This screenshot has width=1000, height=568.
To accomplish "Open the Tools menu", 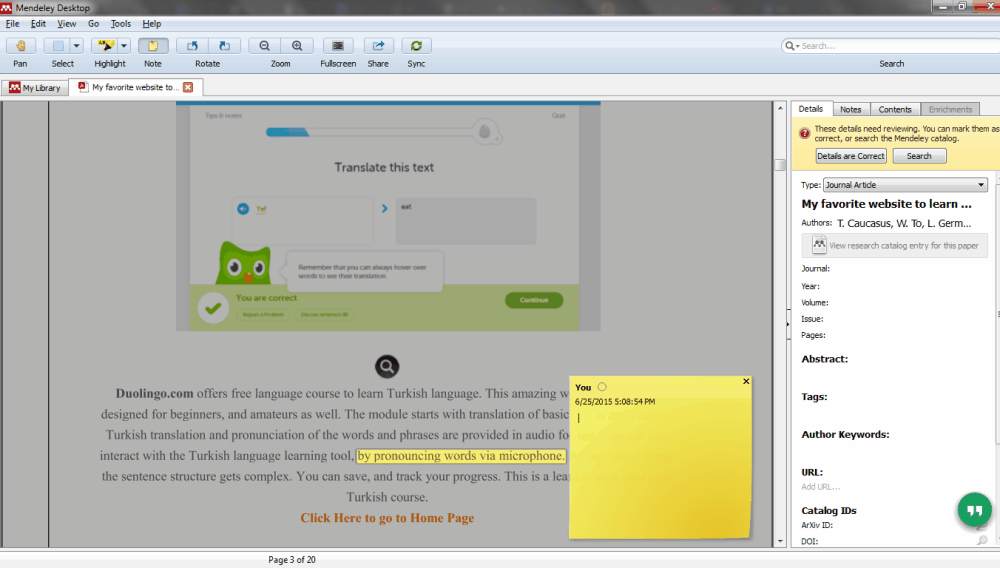I will click(121, 24).
